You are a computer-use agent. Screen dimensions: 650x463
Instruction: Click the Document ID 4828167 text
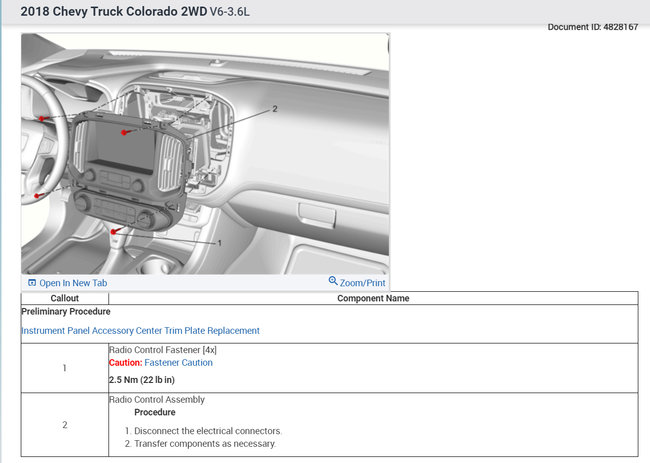592,27
